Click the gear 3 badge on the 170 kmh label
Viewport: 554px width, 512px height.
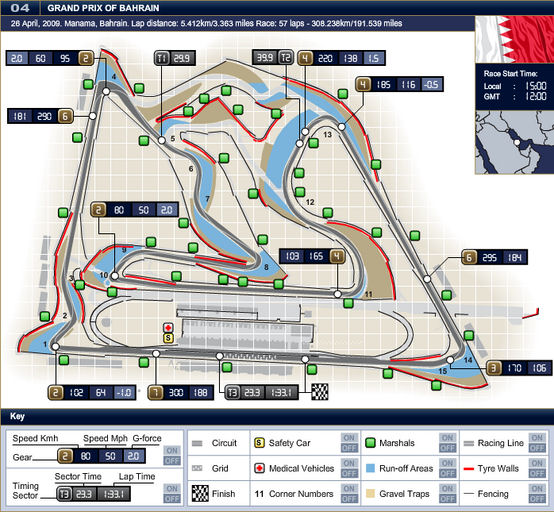pyautogui.click(x=494, y=368)
